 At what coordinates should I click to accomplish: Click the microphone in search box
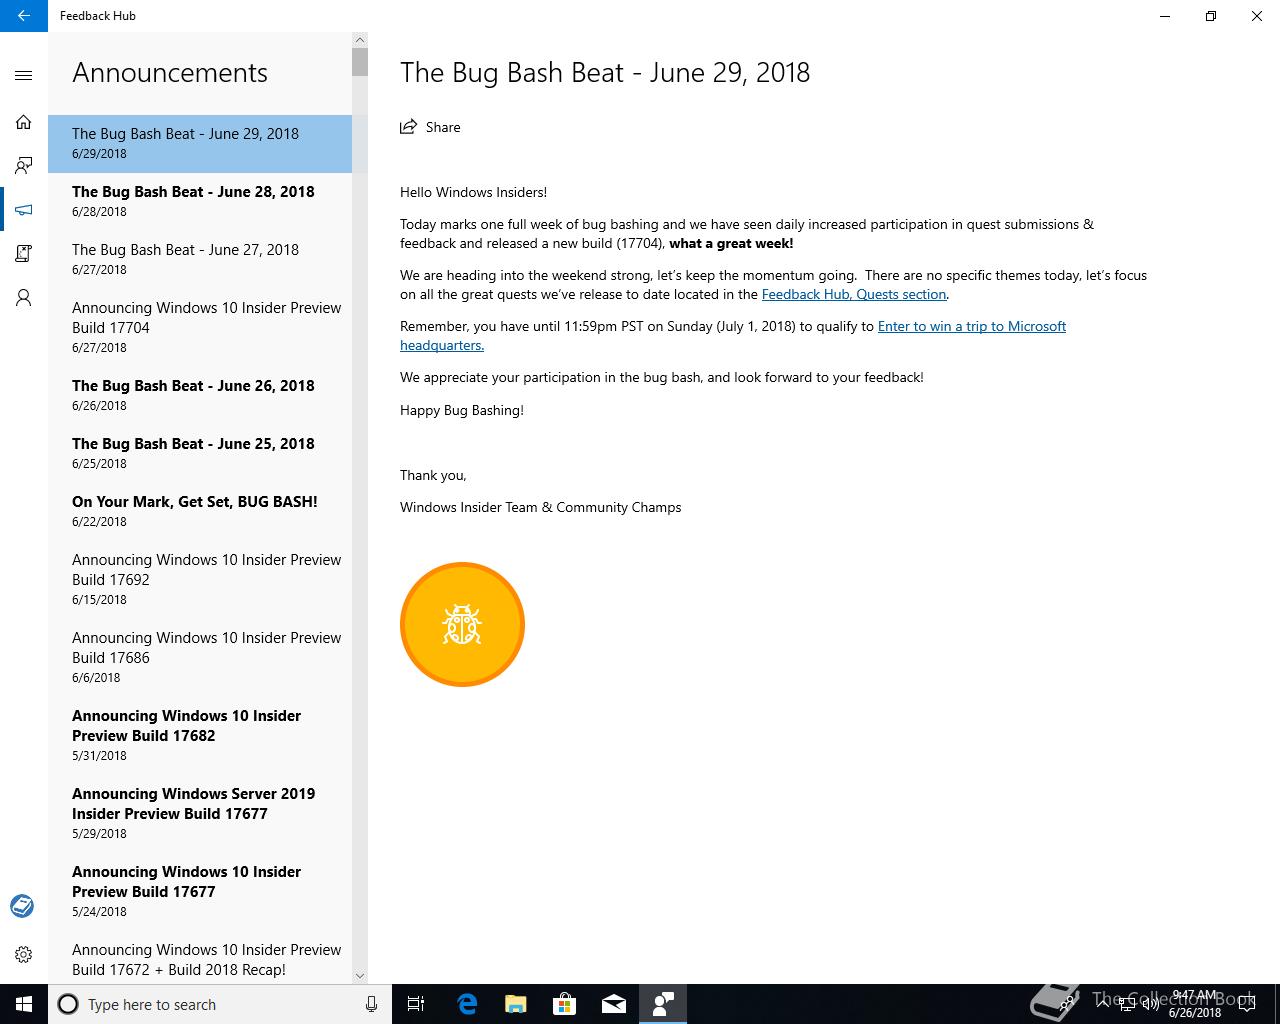tap(371, 1004)
